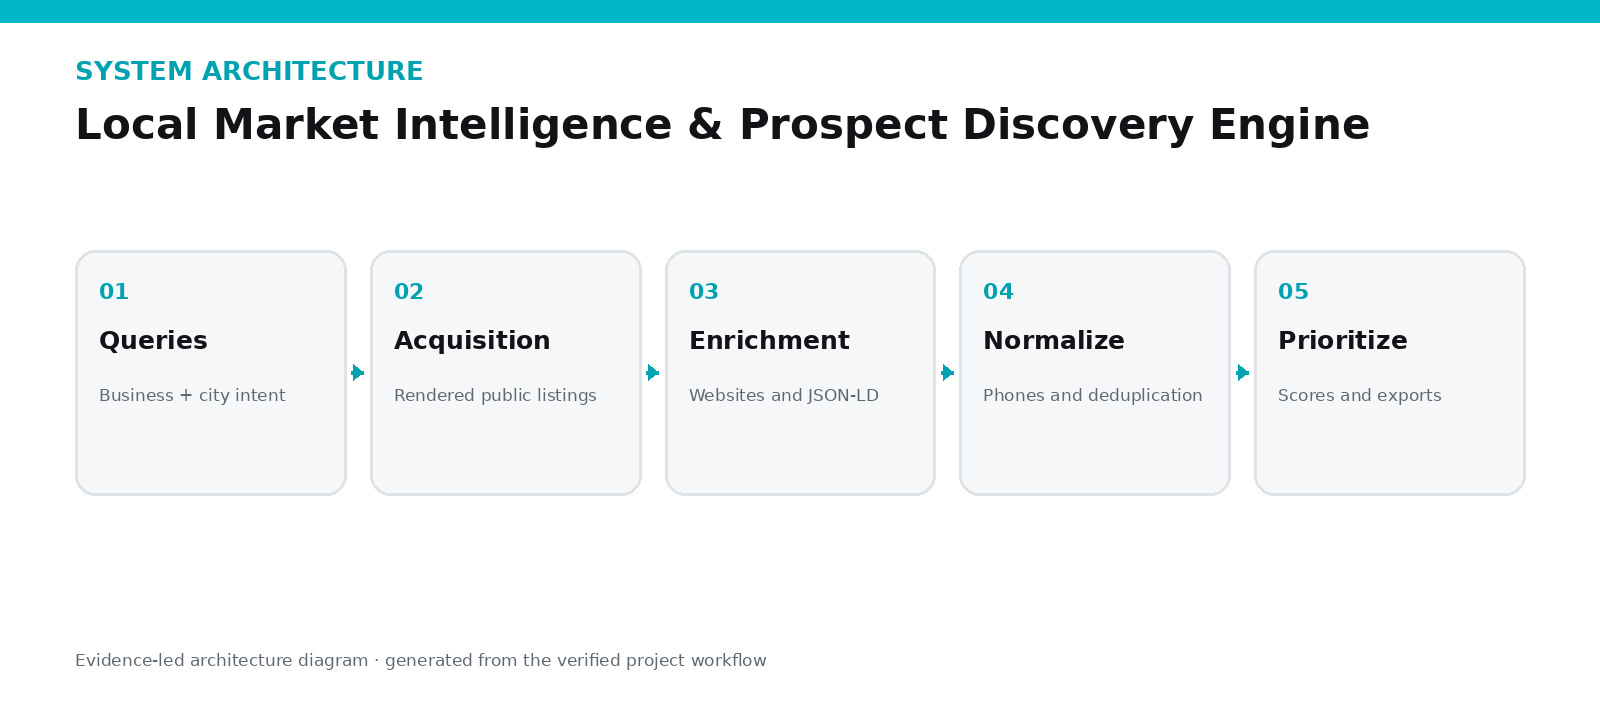Screen dimensions: 1600x720
Task: Select the Enrichment step card
Action: coord(801,373)
